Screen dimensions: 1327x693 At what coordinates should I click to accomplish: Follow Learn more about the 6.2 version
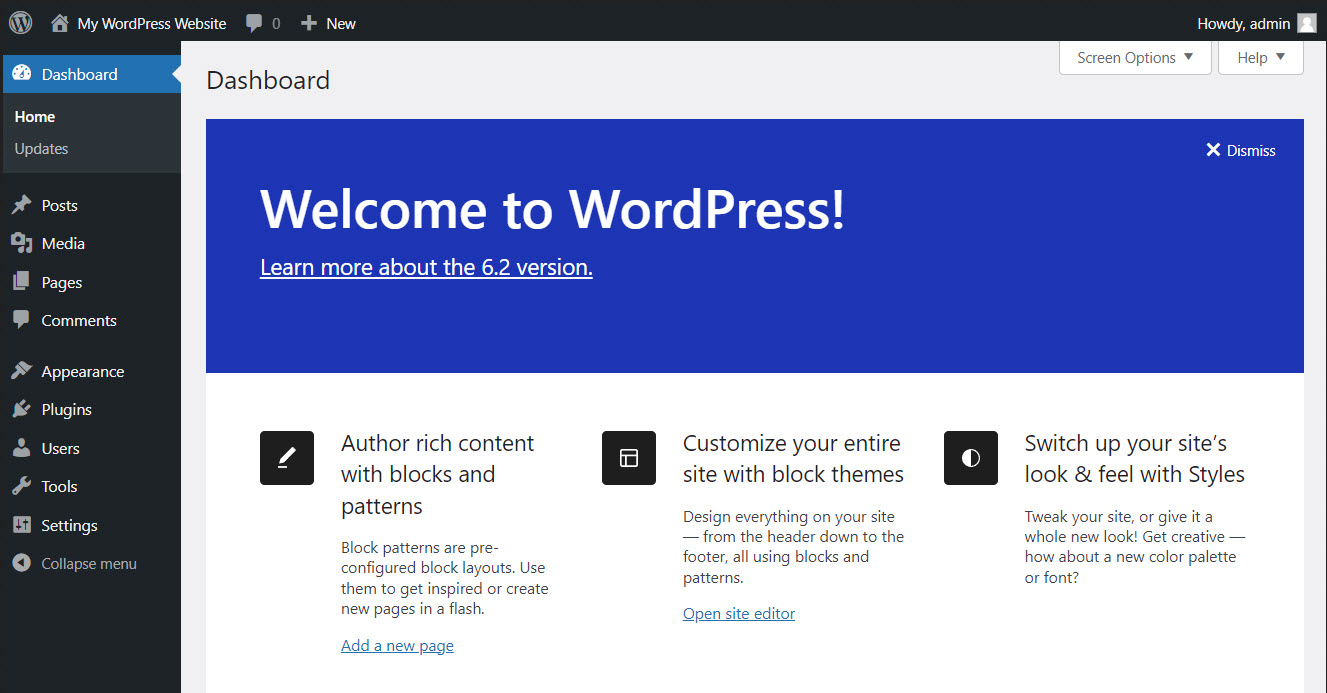click(426, 267)
